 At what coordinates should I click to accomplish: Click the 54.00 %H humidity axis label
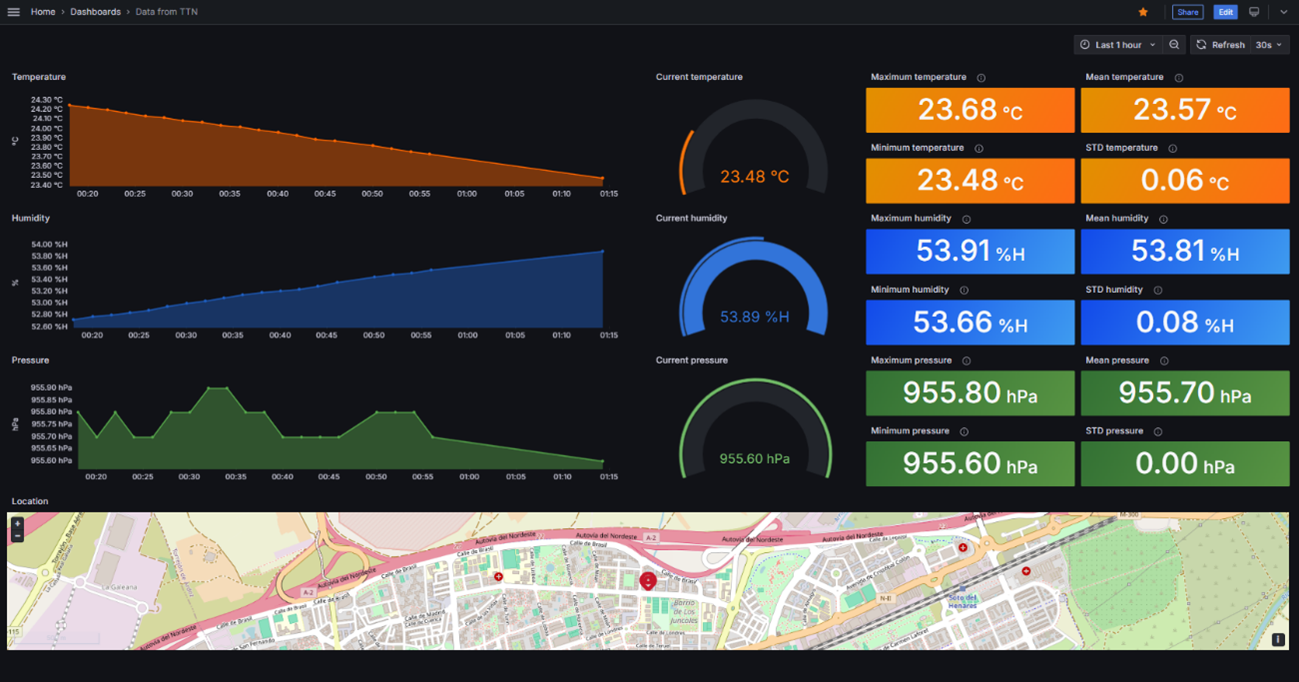tap(49, 244)
